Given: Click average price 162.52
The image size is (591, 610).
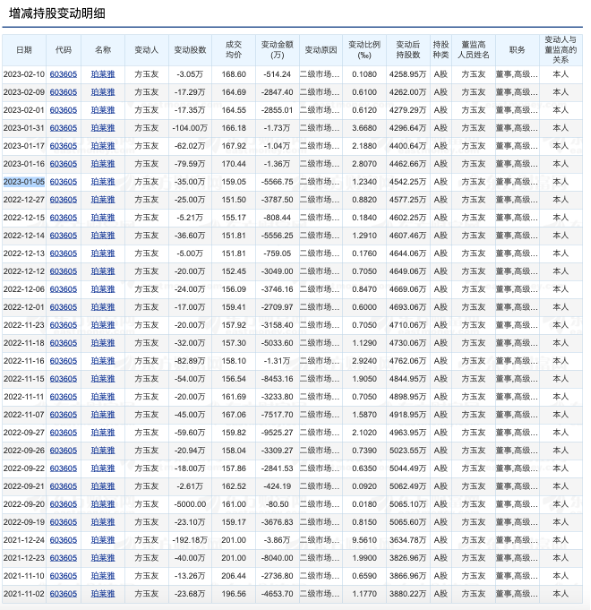Looking at the screenshot, I should click(233, 486).
